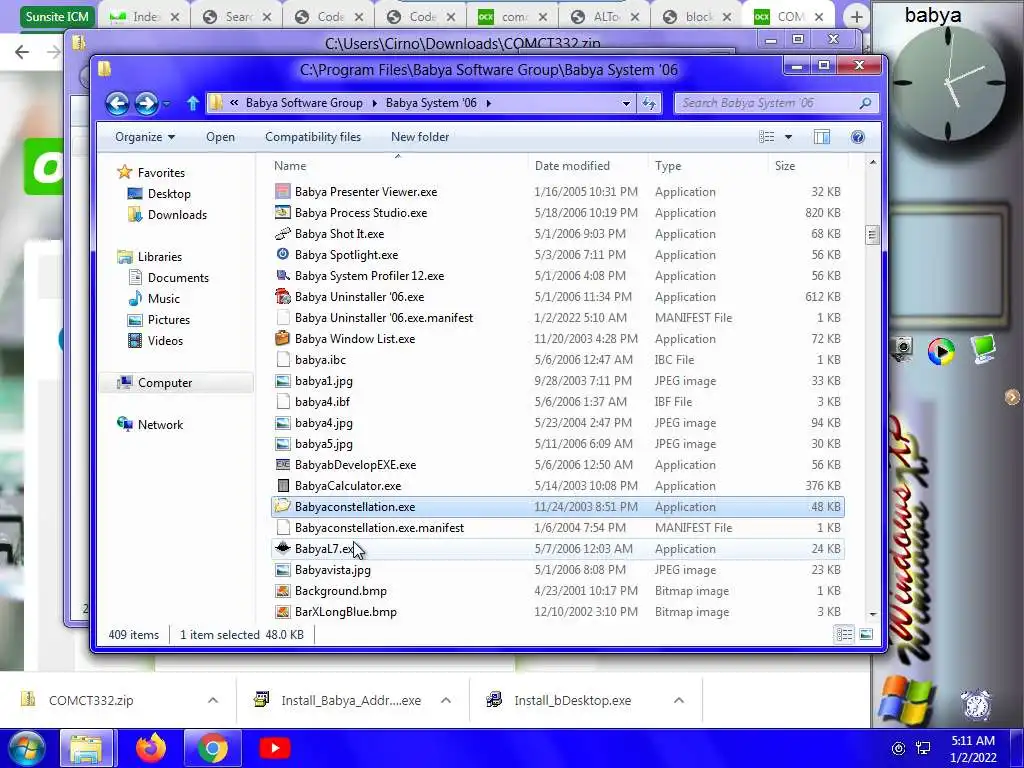Select BabyaL7.exe icon
This screenshot has height=768, width=1024.
click(283, 548)
